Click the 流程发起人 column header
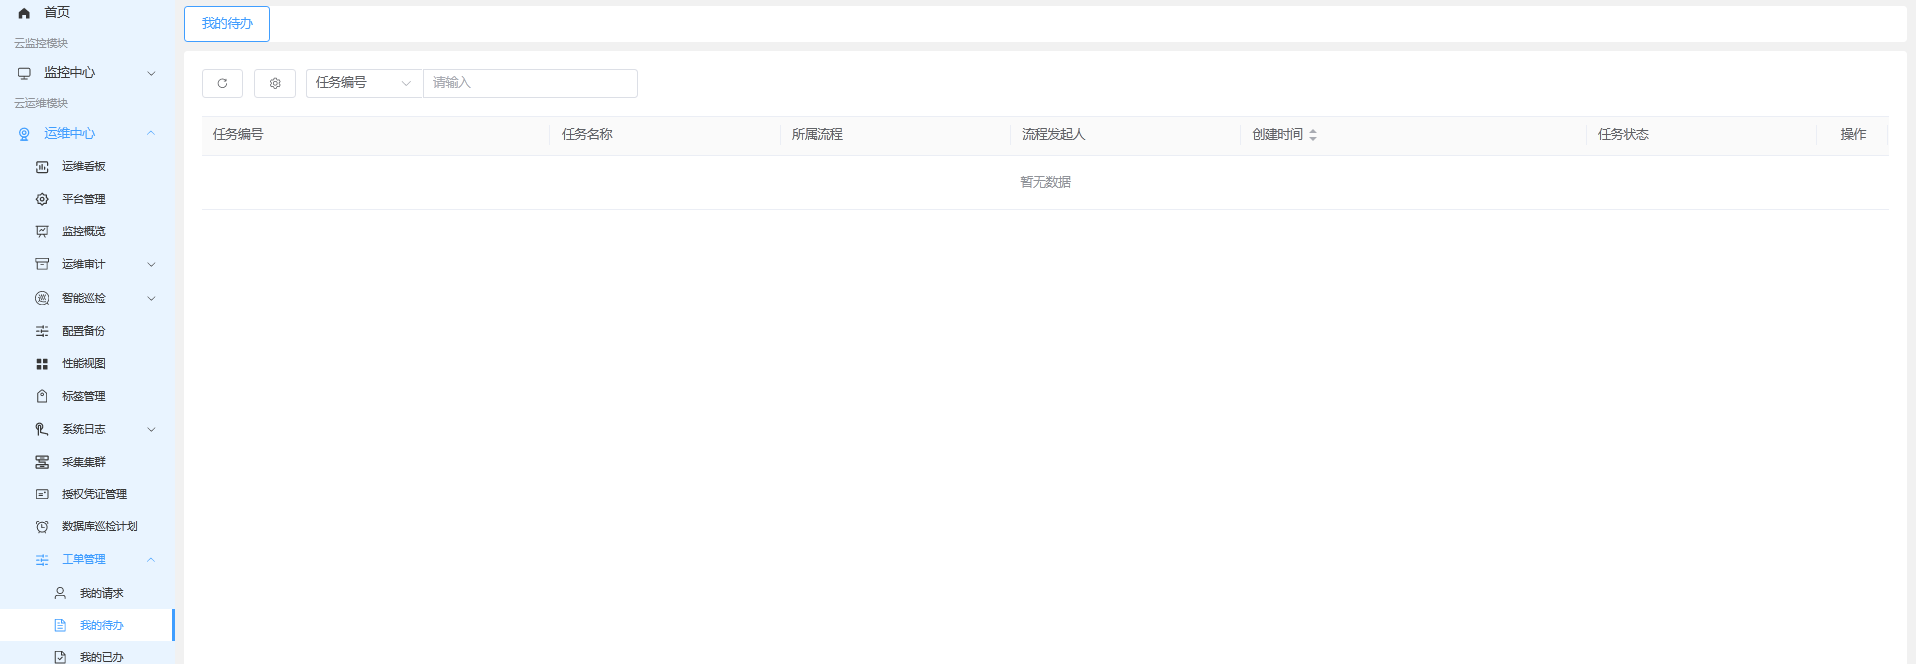The height and width of the screenshot is (664, 1916). (x=1053, y=135)
